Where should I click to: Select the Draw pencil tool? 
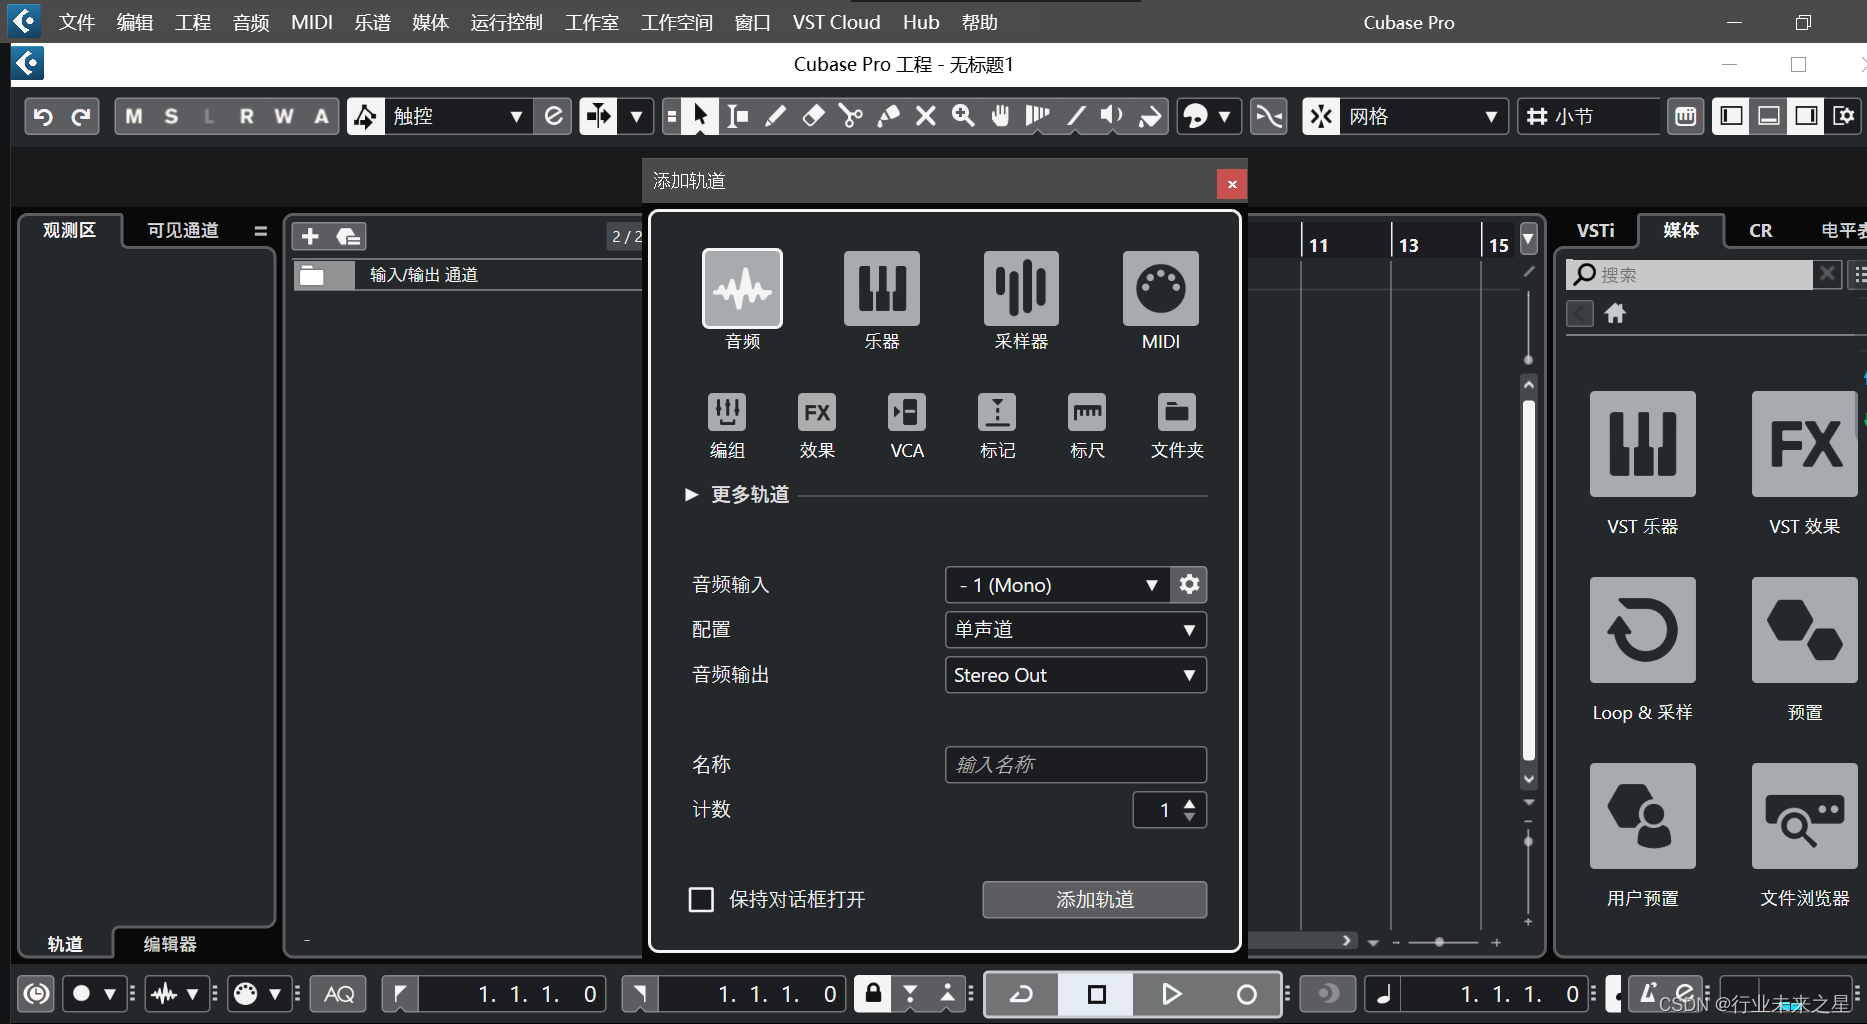coord(775,116)
